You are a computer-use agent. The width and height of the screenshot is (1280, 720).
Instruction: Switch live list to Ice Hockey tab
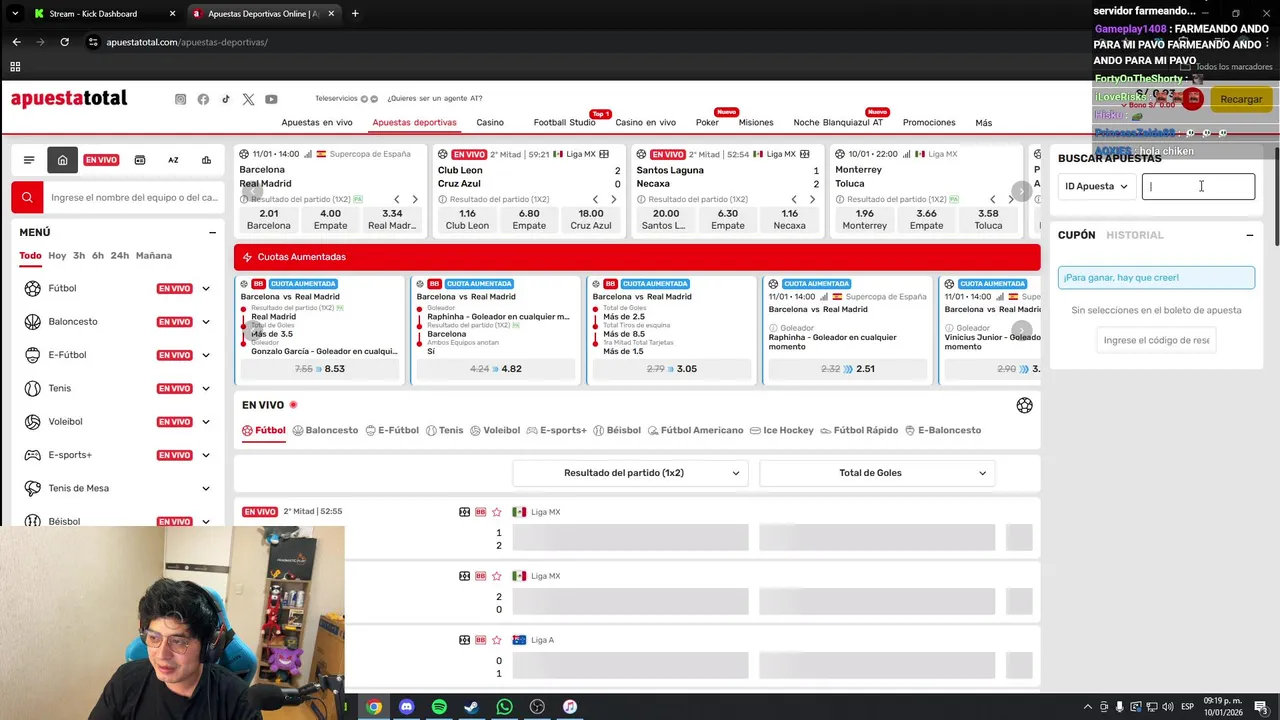click(782, 430)
